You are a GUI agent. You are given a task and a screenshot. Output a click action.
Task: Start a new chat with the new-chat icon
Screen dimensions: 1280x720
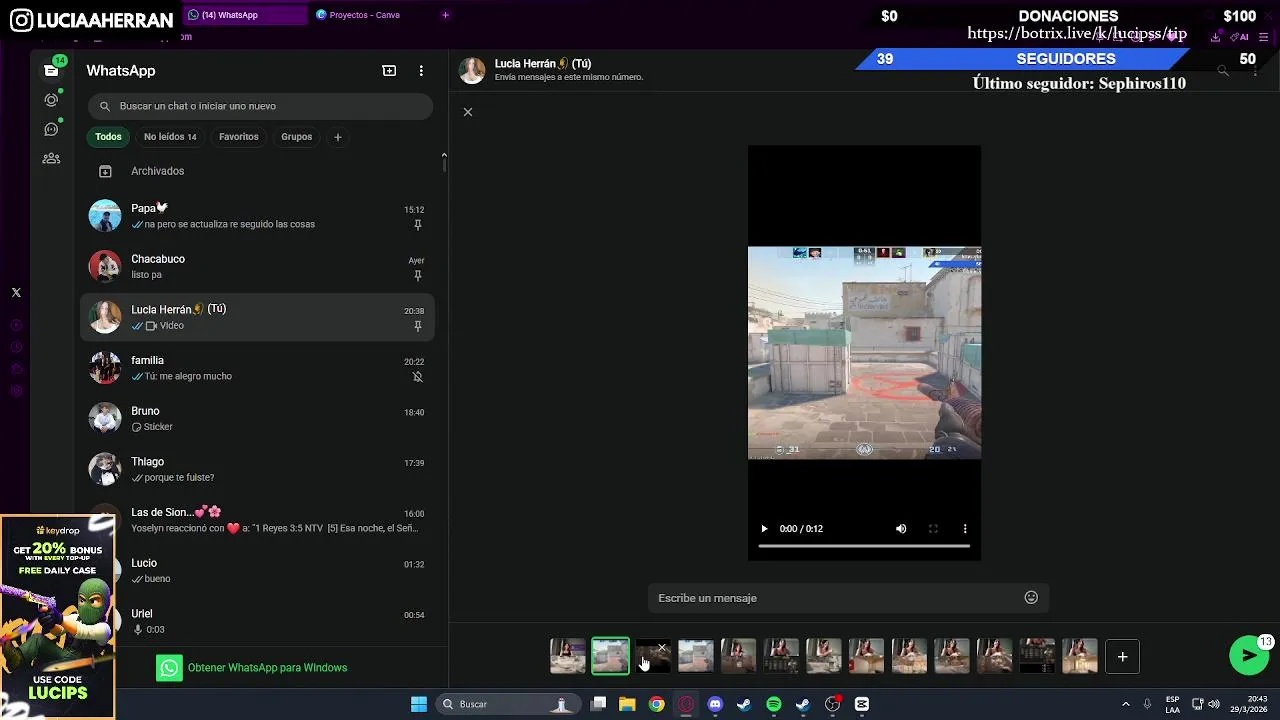[389, 70]
